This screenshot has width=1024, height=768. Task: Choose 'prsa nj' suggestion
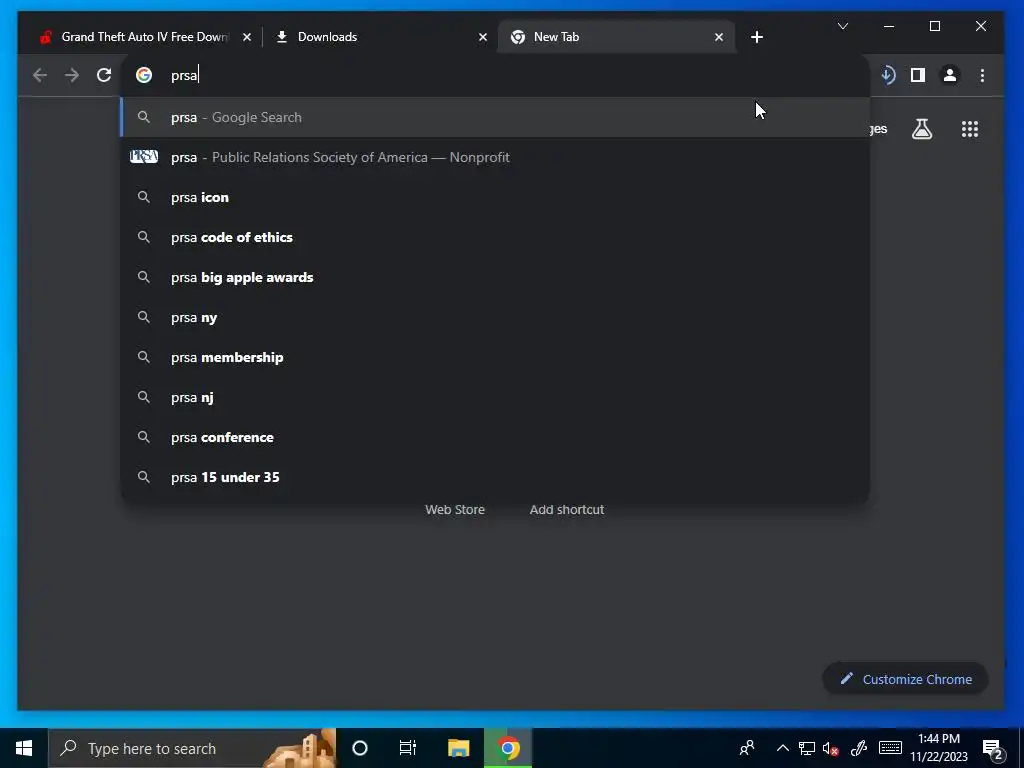(494, 397)
